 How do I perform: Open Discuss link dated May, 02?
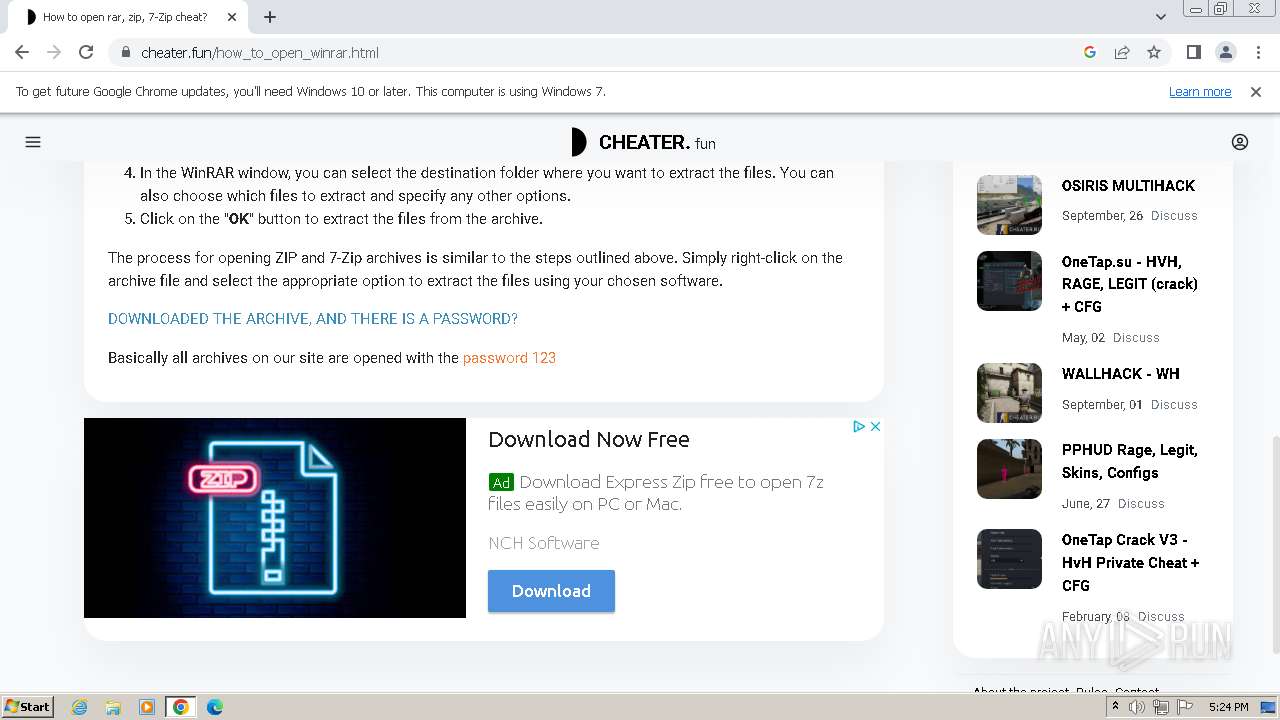tap(1136, 338)
